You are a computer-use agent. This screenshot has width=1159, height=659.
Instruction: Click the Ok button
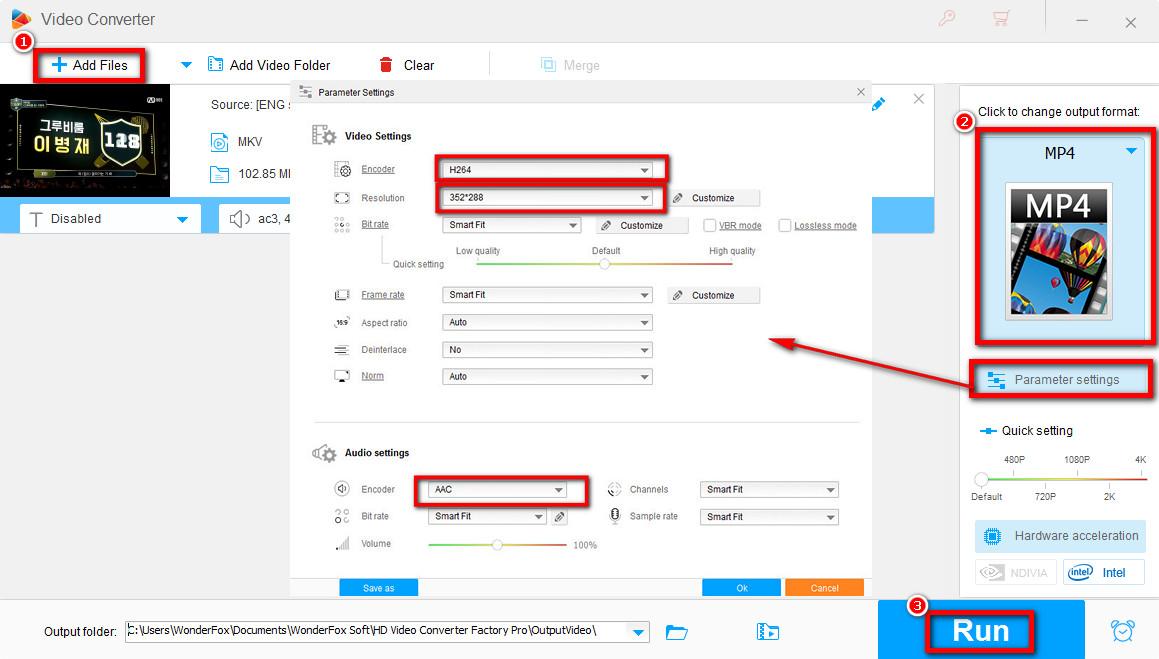tap(741, 588)
